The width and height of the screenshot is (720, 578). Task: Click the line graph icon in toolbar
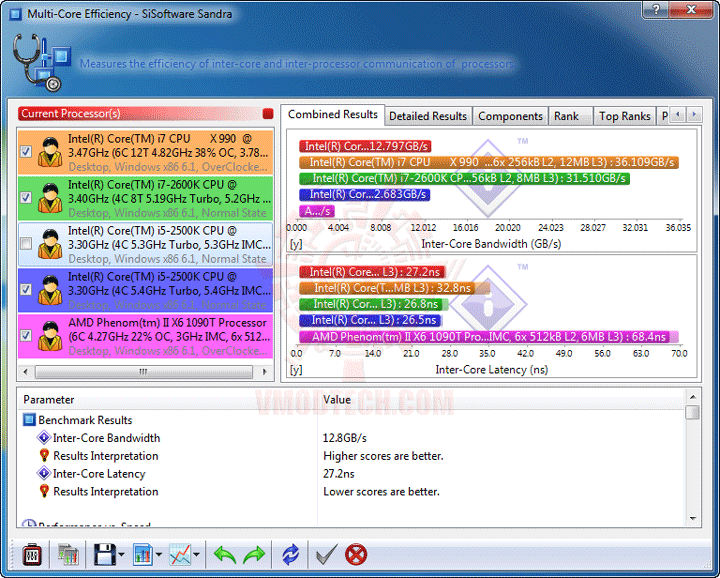[x=180, y=555]
